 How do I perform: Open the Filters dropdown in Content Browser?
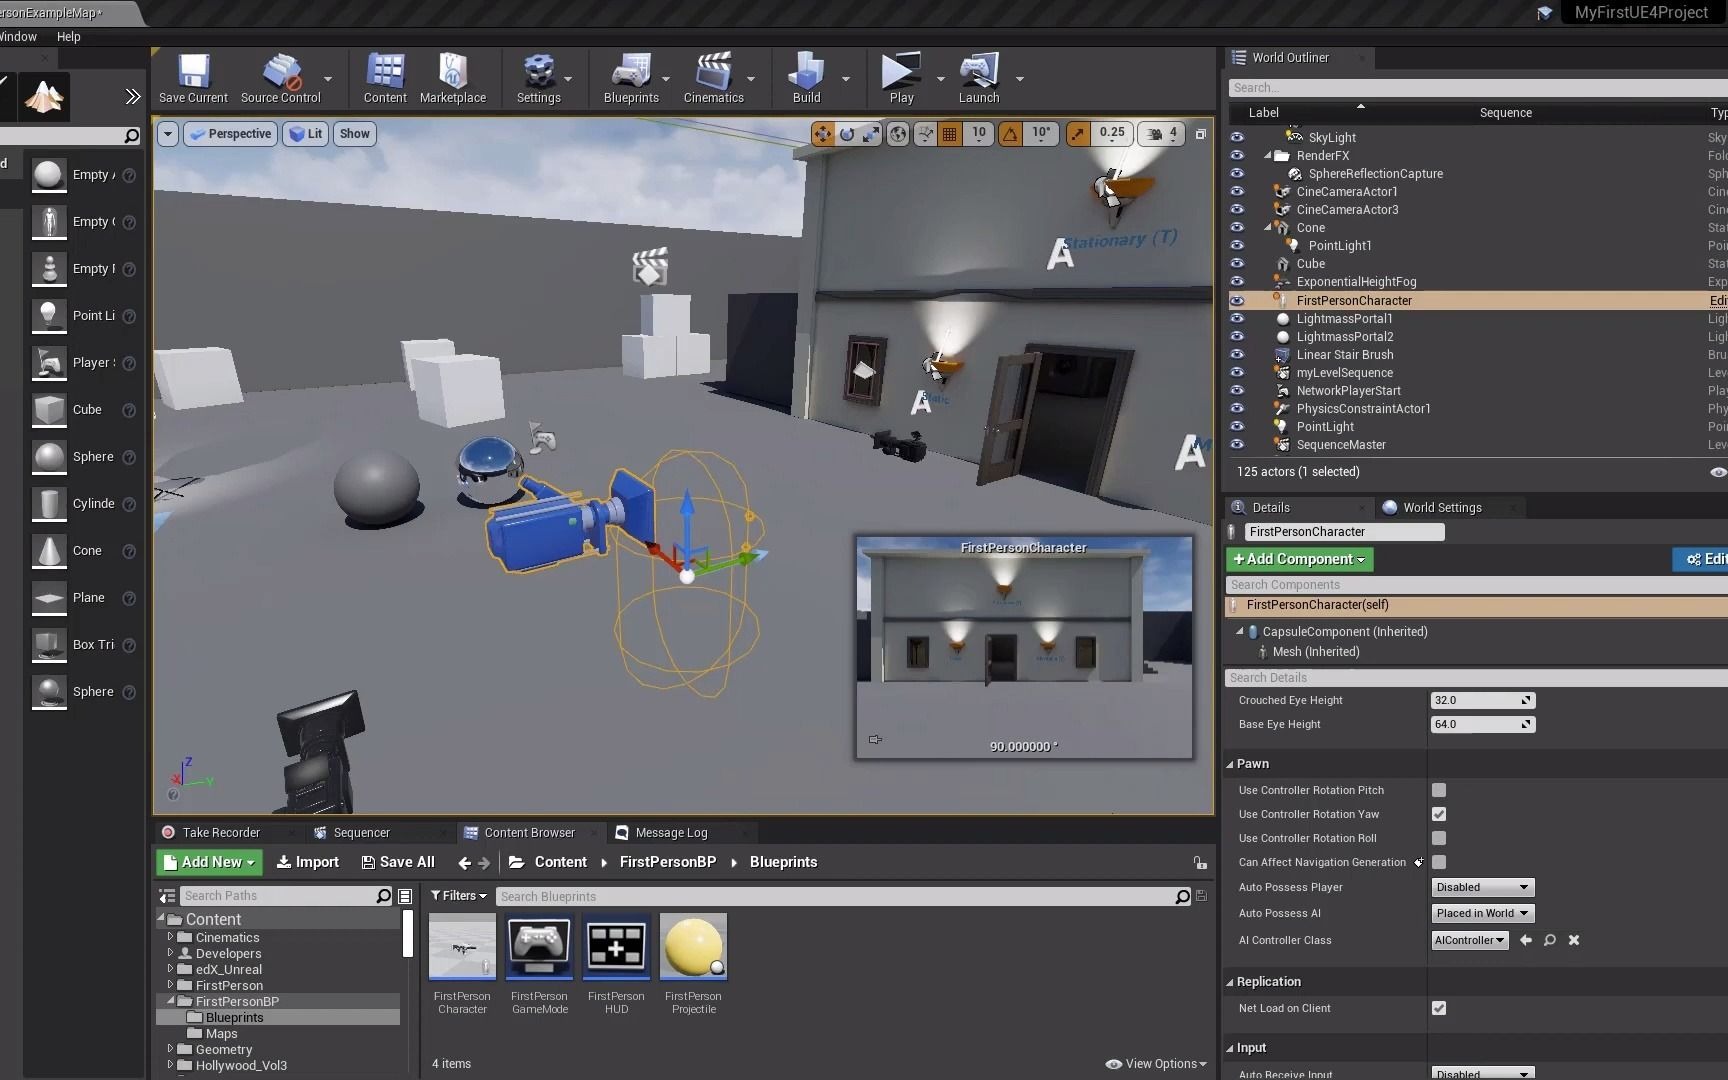pos(459,896)
